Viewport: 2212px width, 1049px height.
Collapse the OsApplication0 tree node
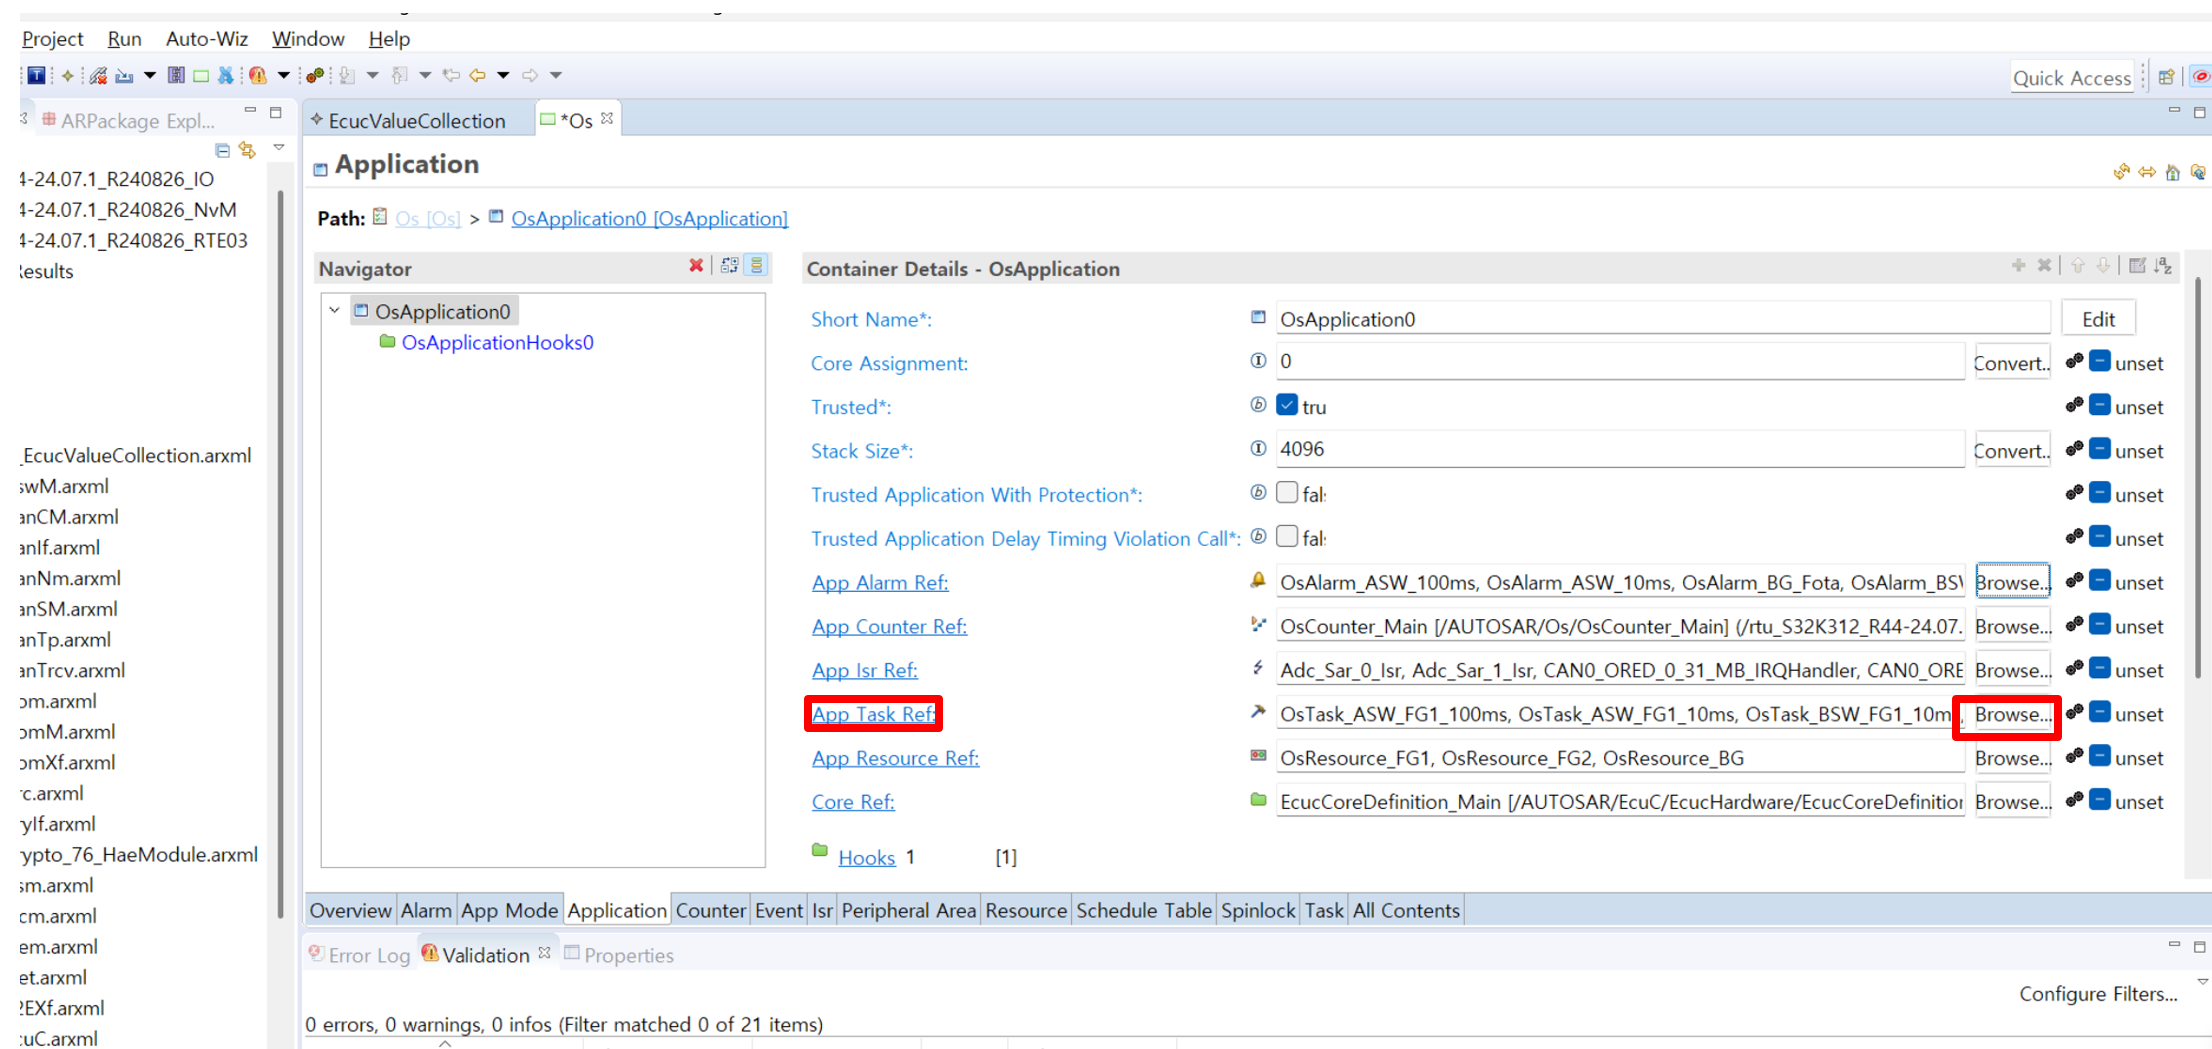coord(335,311)
